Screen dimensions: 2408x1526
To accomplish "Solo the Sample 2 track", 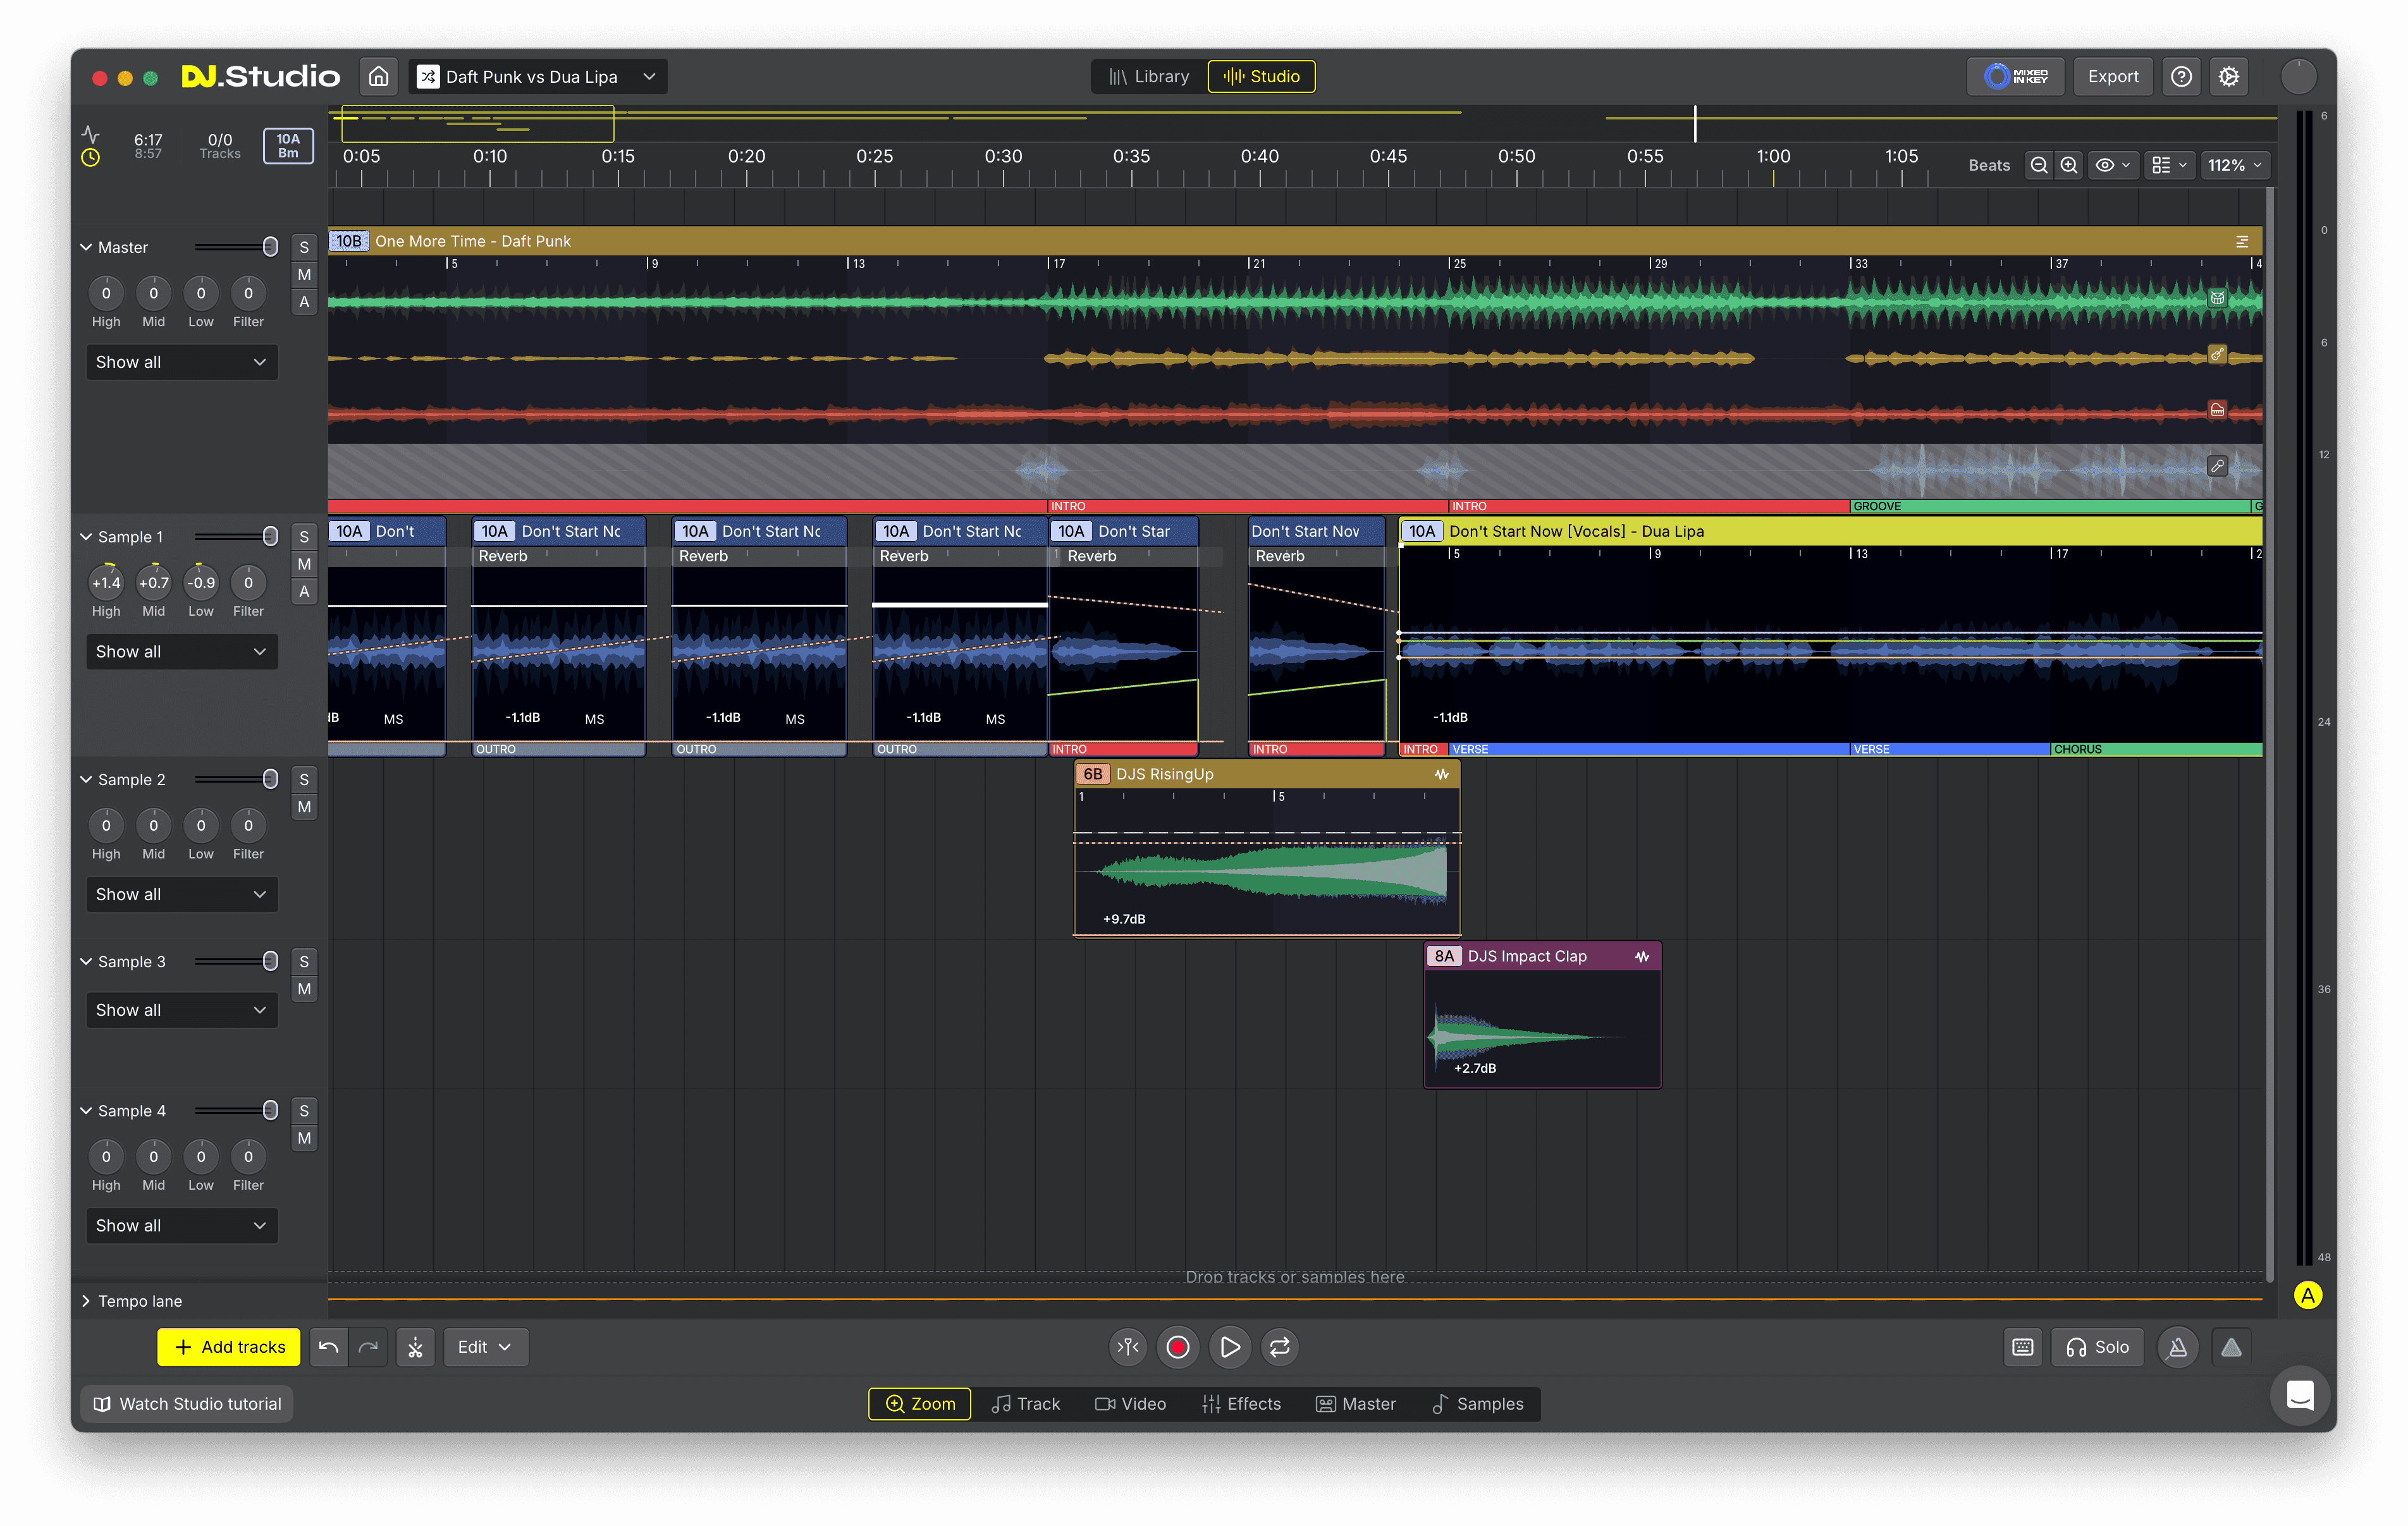I will pyautogui.click(x=304, y=780).
